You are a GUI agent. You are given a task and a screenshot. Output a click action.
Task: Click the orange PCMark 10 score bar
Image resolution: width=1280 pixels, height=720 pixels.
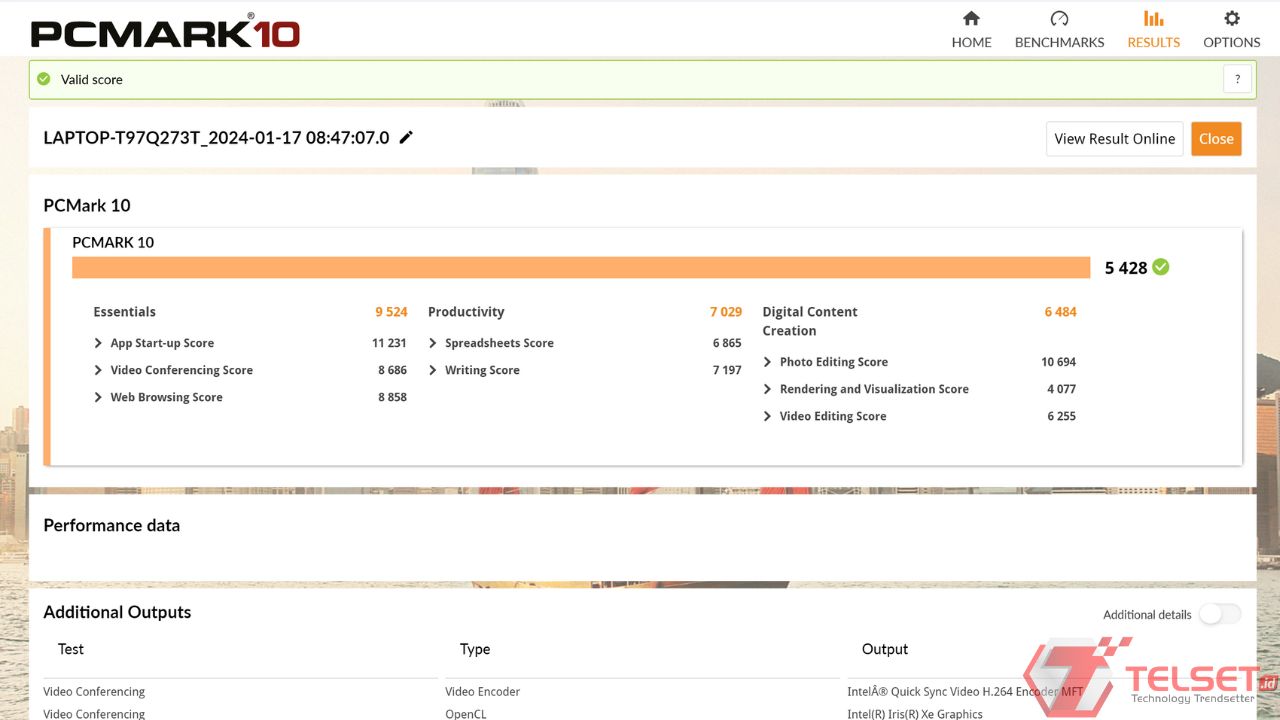pos(580,267)
